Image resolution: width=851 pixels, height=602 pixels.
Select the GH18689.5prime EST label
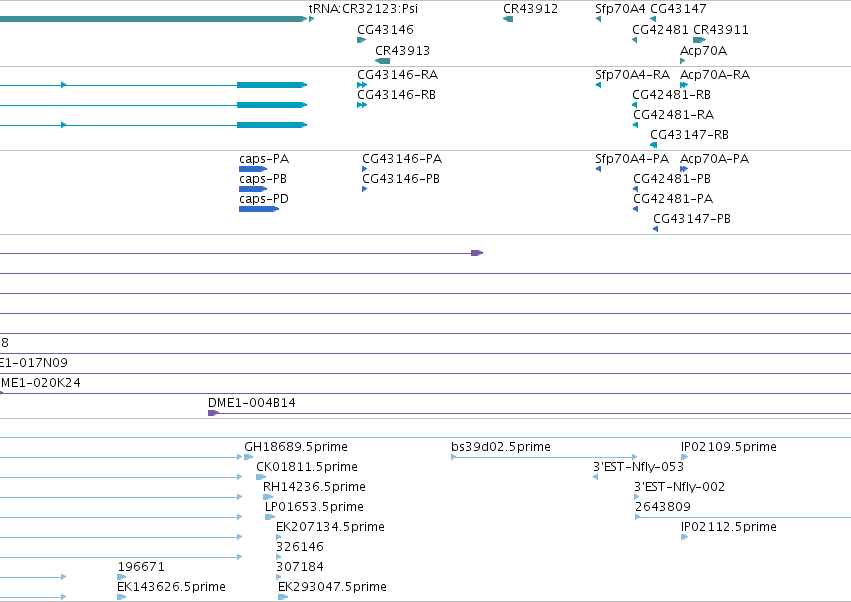296,447
